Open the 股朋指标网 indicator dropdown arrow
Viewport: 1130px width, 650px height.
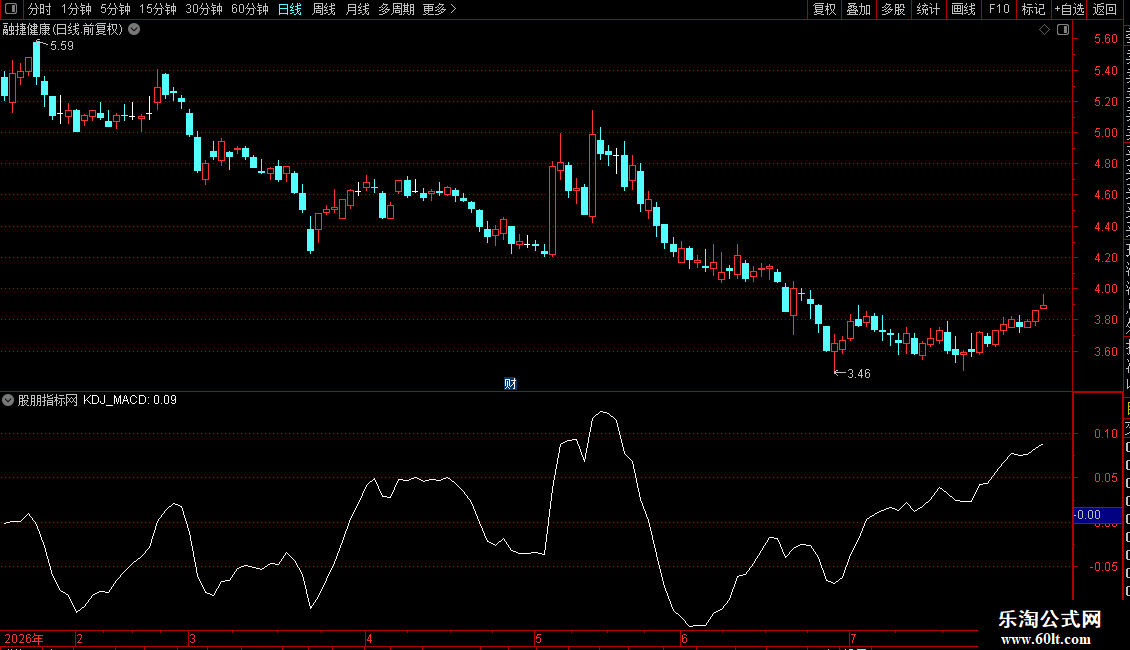tap(8, 400)
